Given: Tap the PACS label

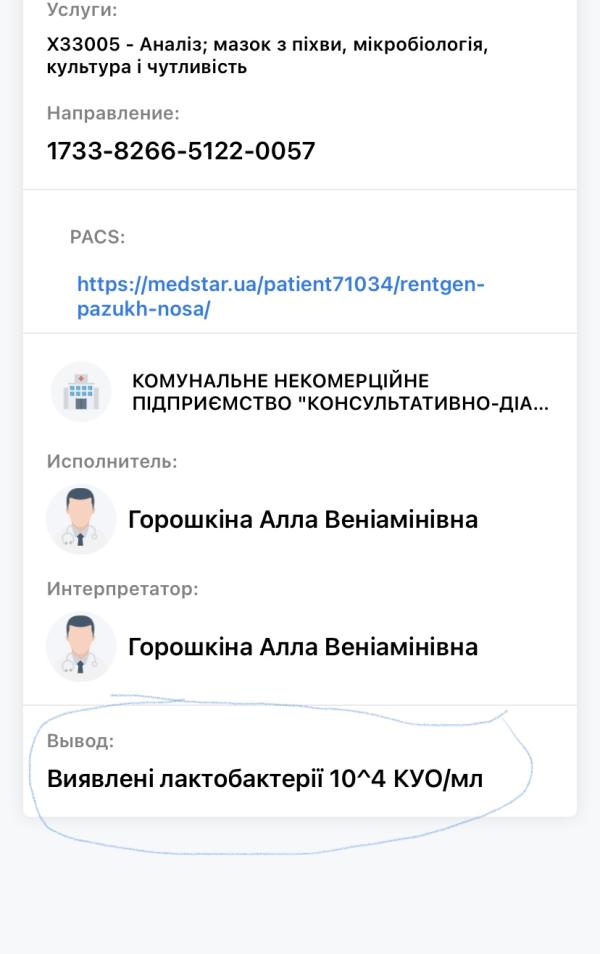Looking at the screenshot, I should coord(97,237).
